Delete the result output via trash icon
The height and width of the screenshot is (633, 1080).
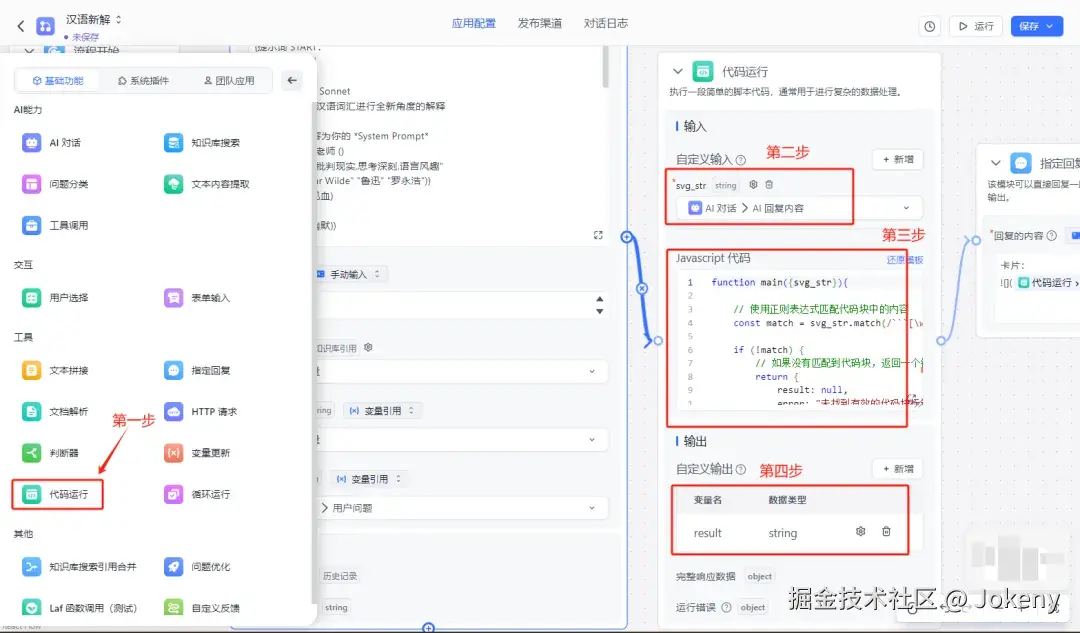tap(886, 531)
